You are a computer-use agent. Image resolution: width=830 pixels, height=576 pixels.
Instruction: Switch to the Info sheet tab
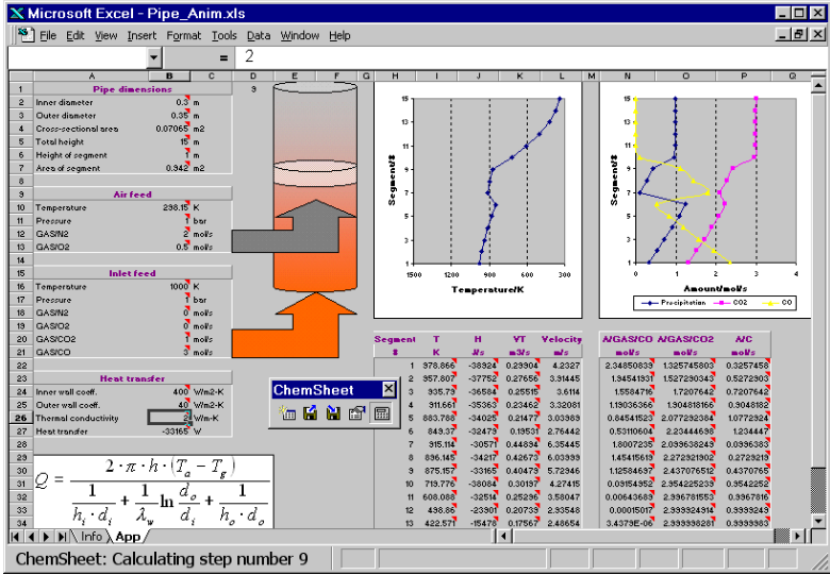pyautogui.click(x=92, y=536)
